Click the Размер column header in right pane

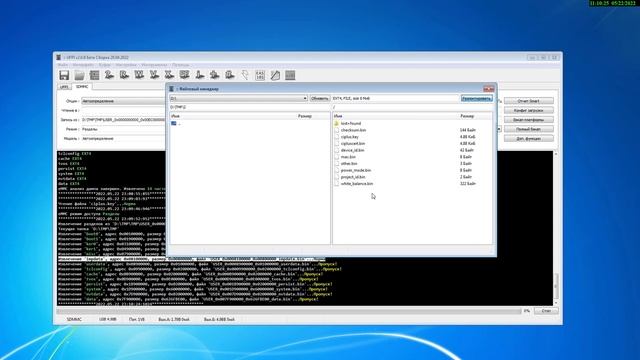coord(467,116)
